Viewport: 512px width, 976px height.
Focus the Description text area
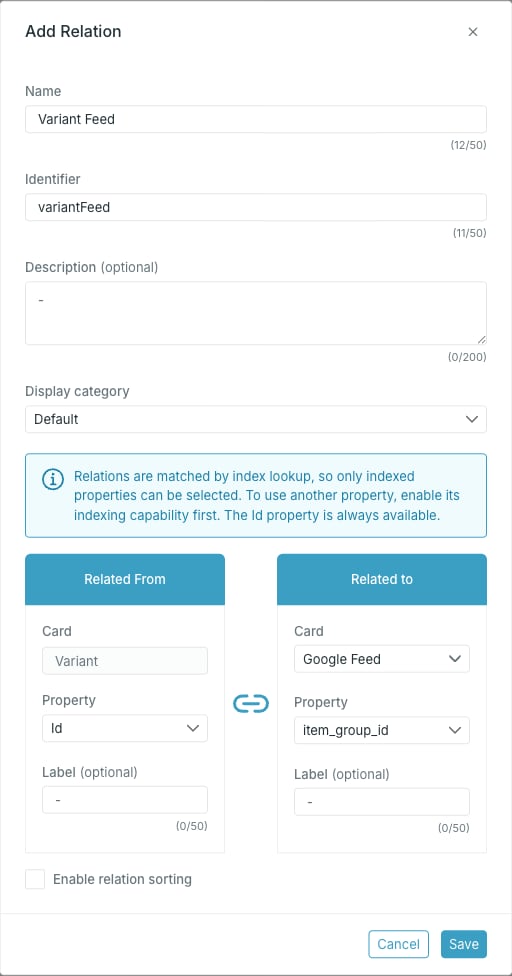coord(256,313)
